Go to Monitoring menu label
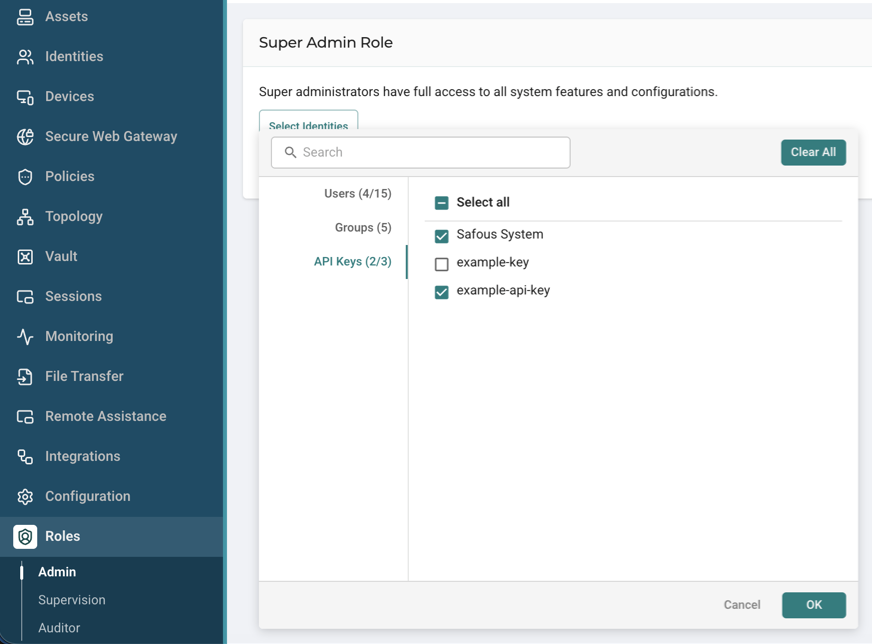Screen dimensions: 873x644 [79, 337]
